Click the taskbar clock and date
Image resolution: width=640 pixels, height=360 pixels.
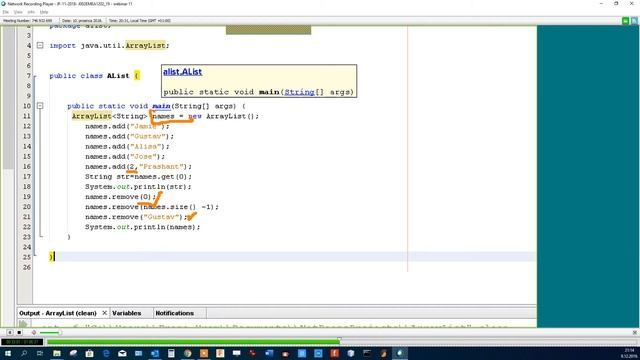629,353
